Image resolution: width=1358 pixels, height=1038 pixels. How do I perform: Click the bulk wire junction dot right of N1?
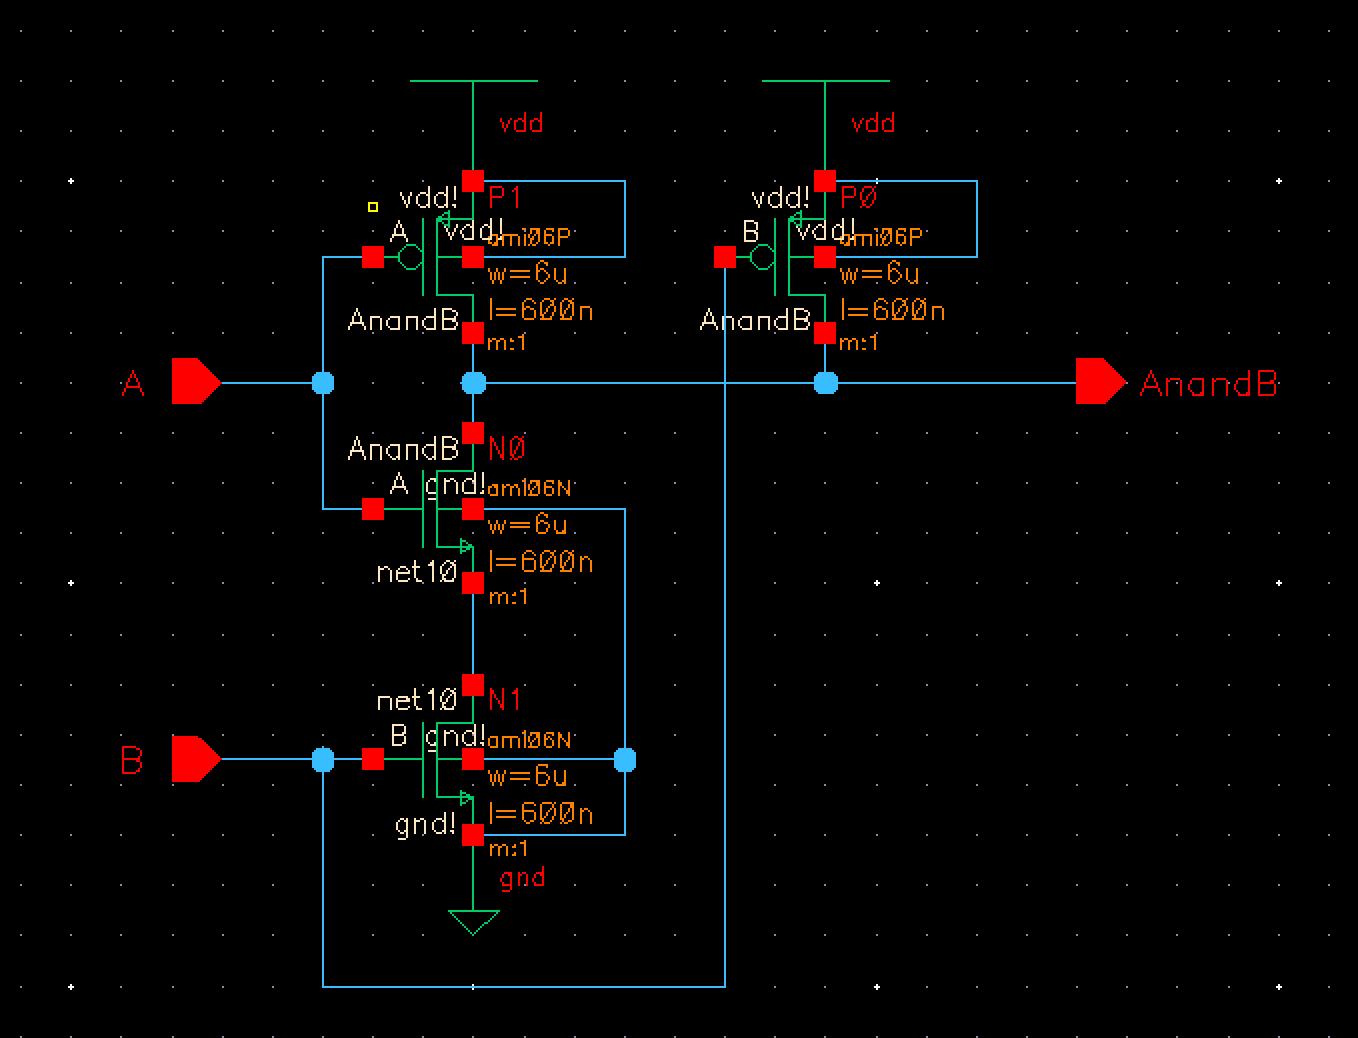(x=624, y=761)
